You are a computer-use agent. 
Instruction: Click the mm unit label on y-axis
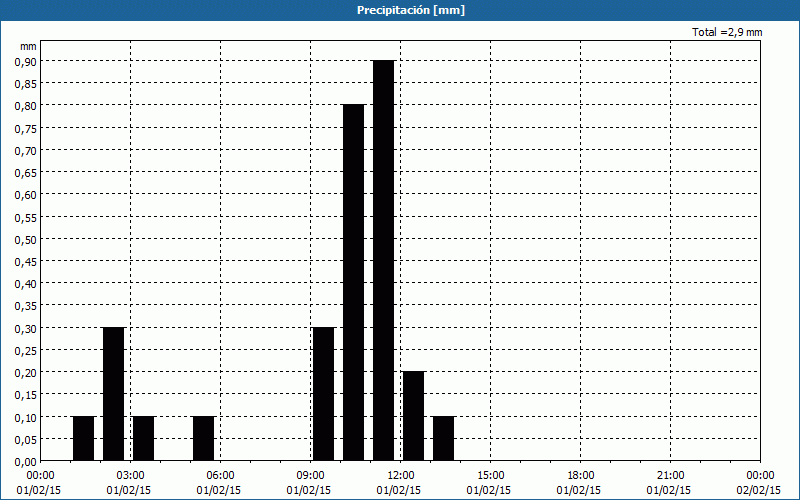click(28, 46)
